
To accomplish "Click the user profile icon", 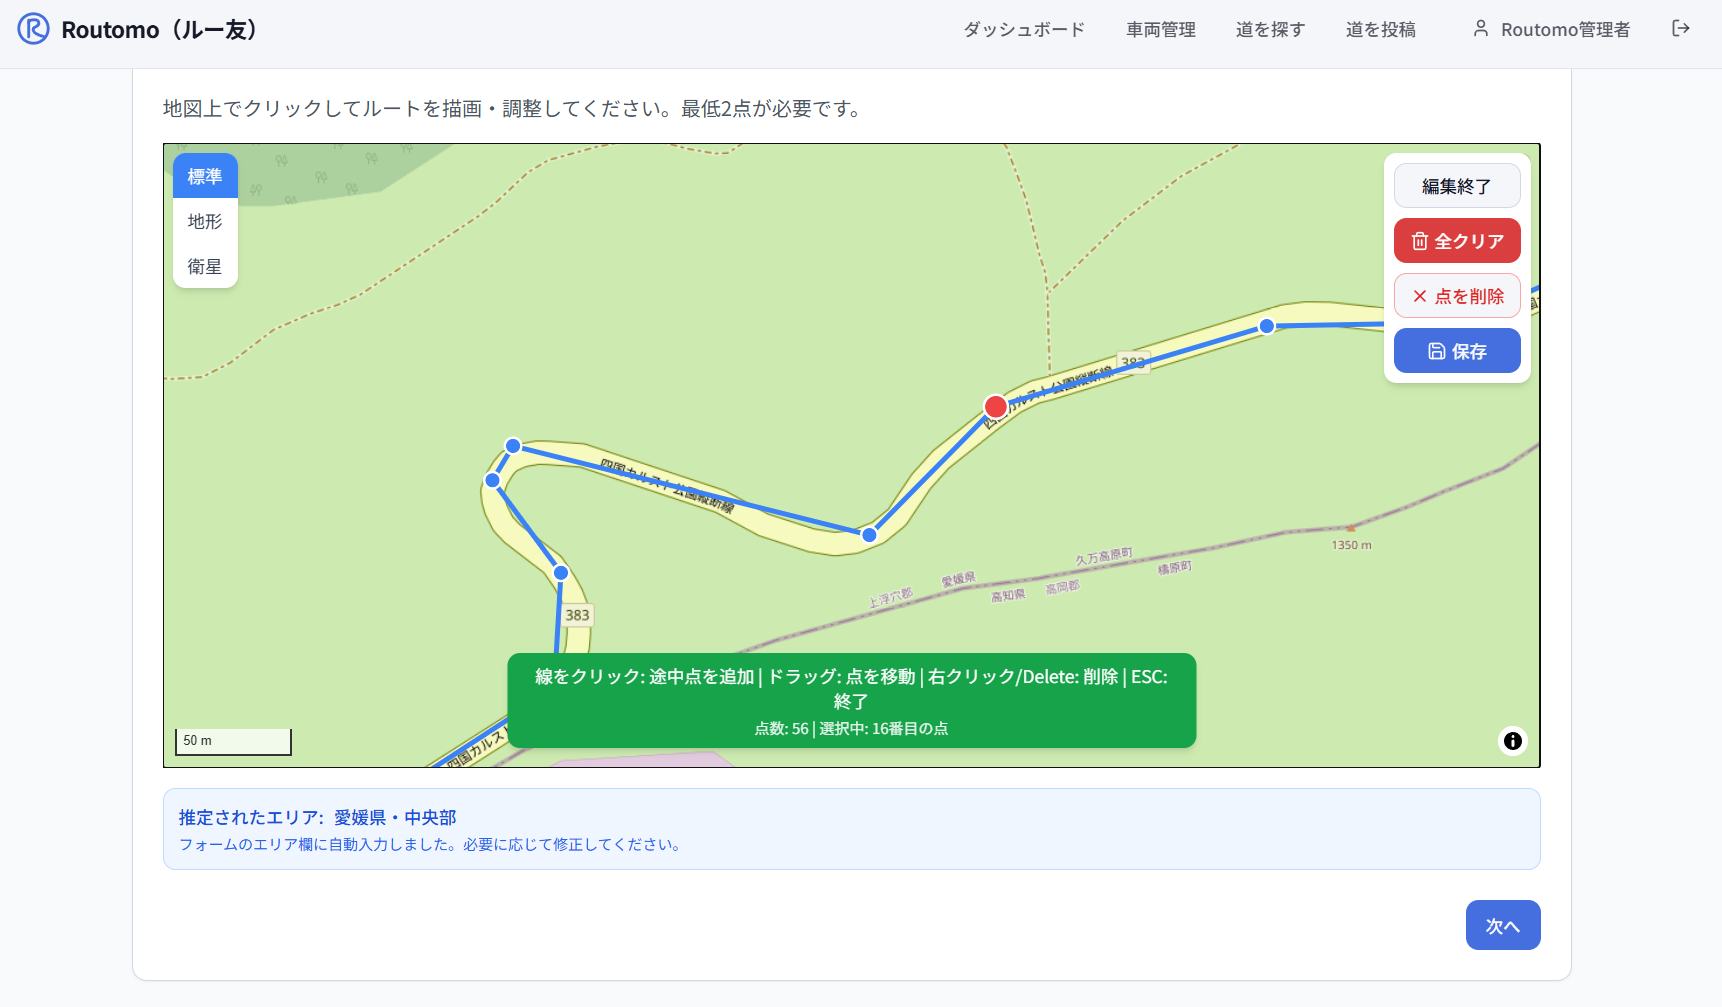I will pyautogui.click(x=1480, y=29).
